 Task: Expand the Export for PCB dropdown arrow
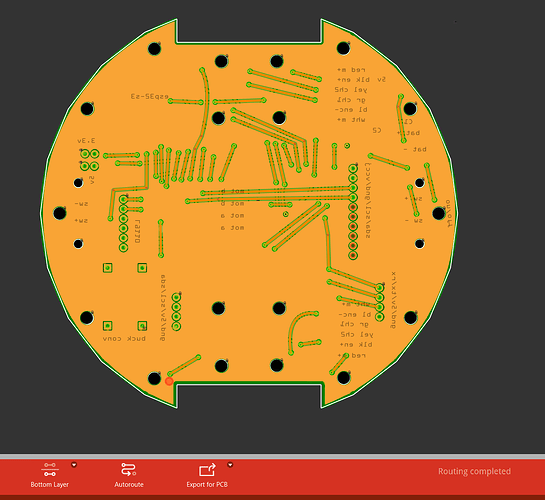[230, 465]
